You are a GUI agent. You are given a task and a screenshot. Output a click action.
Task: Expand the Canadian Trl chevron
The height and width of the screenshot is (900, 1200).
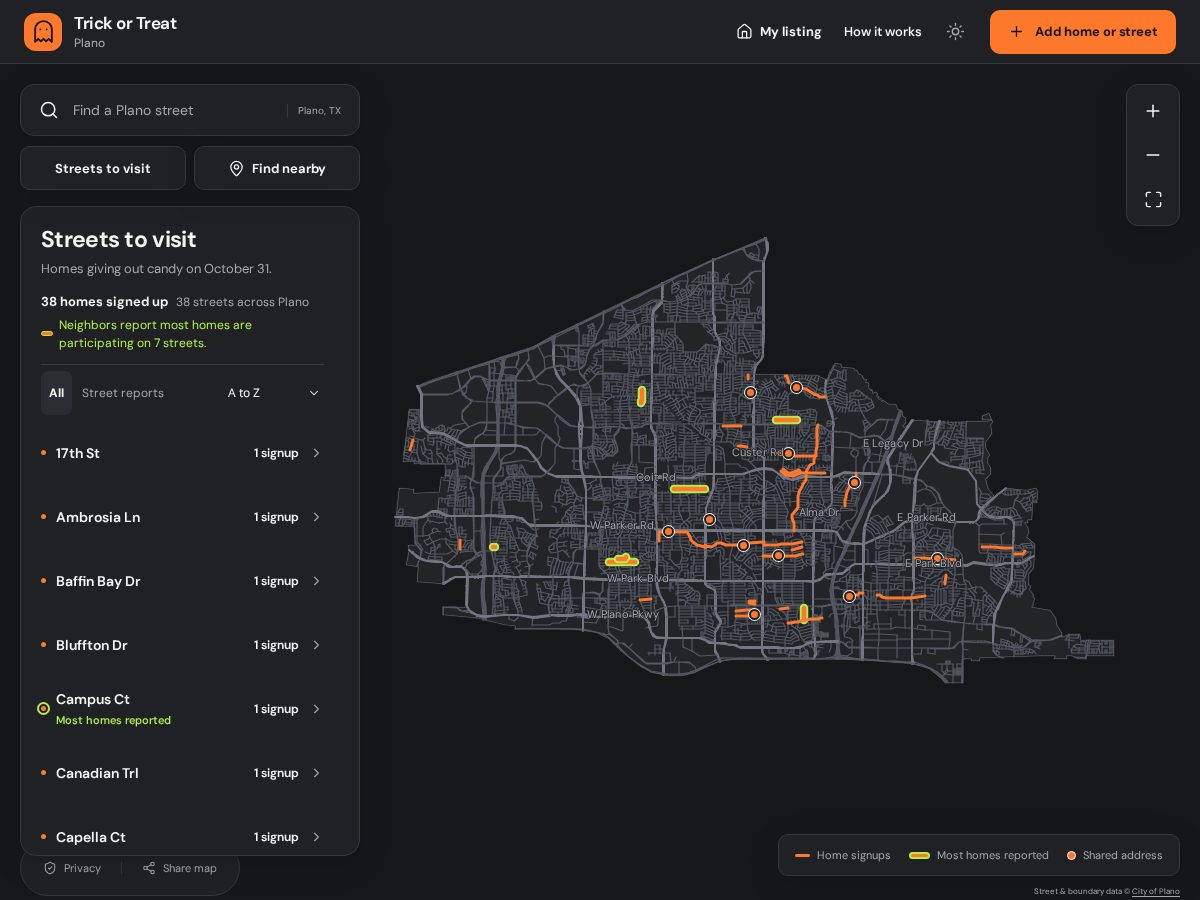tap(316, 773)
